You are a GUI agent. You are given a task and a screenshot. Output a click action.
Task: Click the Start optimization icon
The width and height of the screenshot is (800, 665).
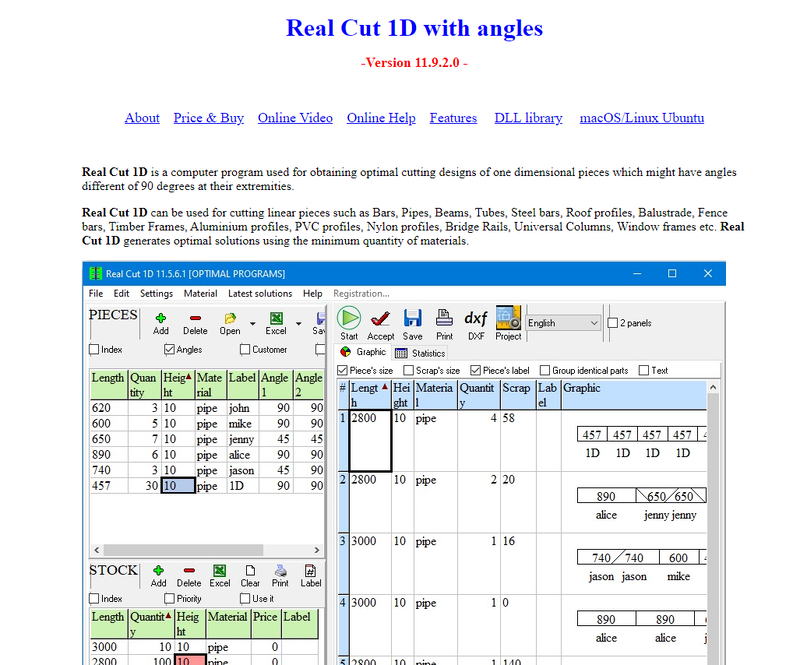(x=350, y=317)
